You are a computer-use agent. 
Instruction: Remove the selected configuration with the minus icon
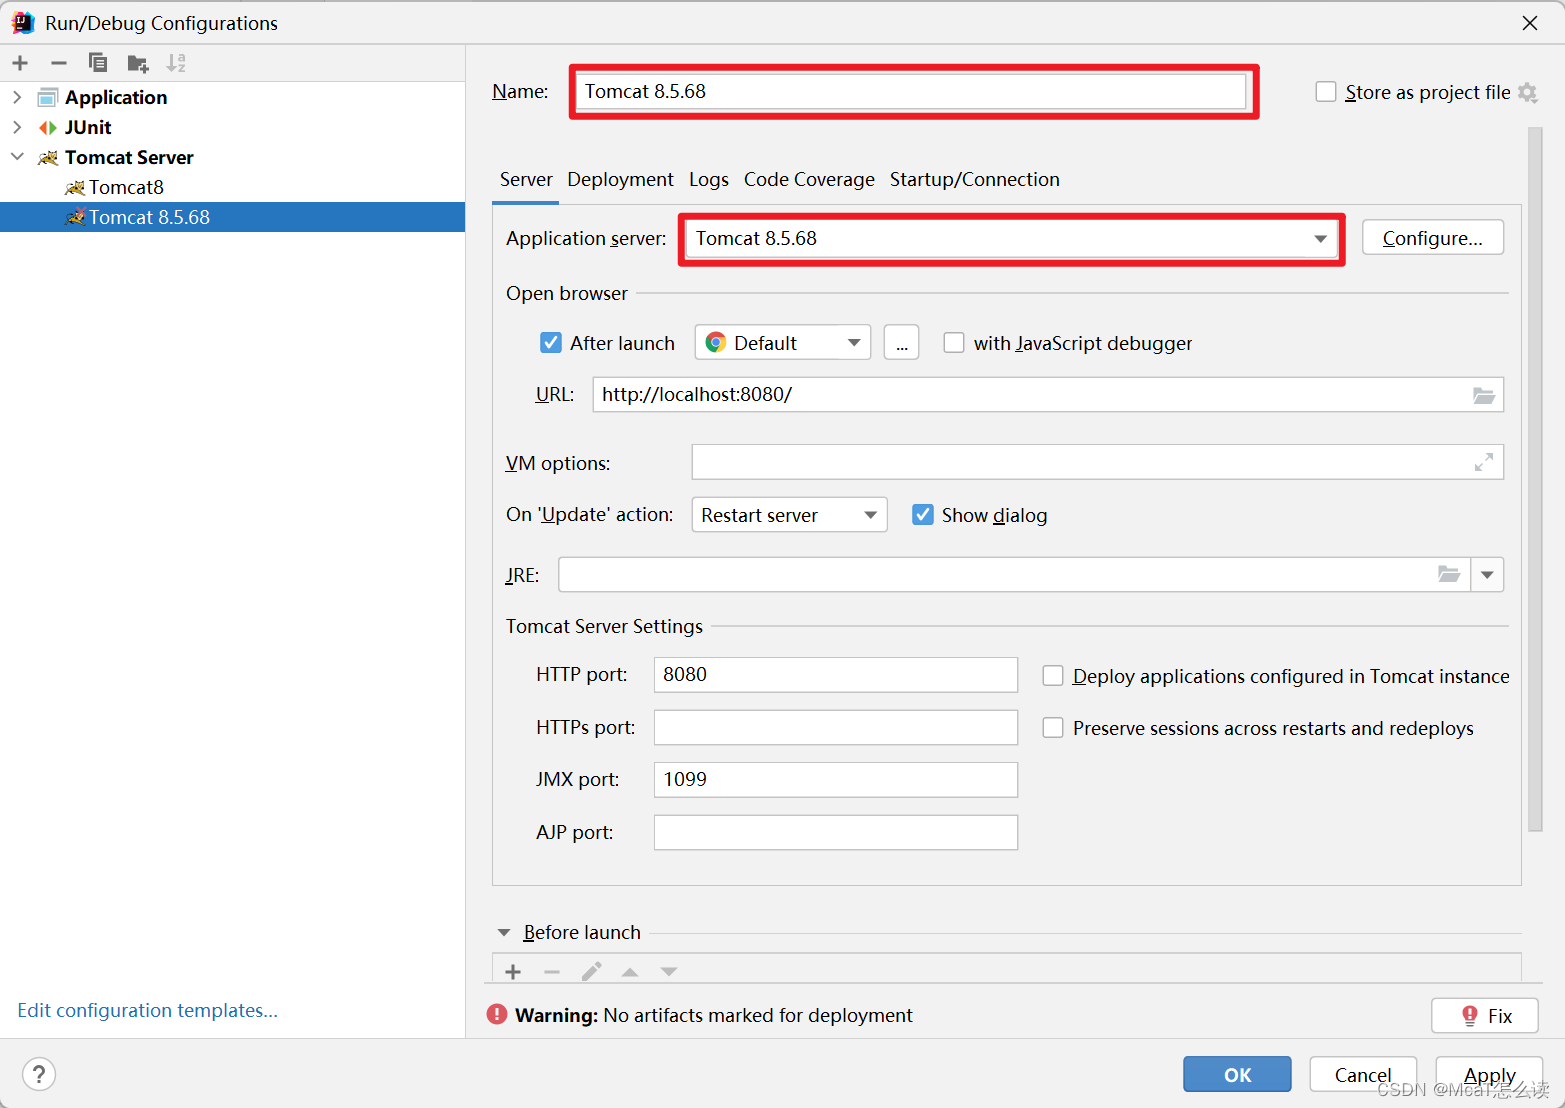[59, 63]
